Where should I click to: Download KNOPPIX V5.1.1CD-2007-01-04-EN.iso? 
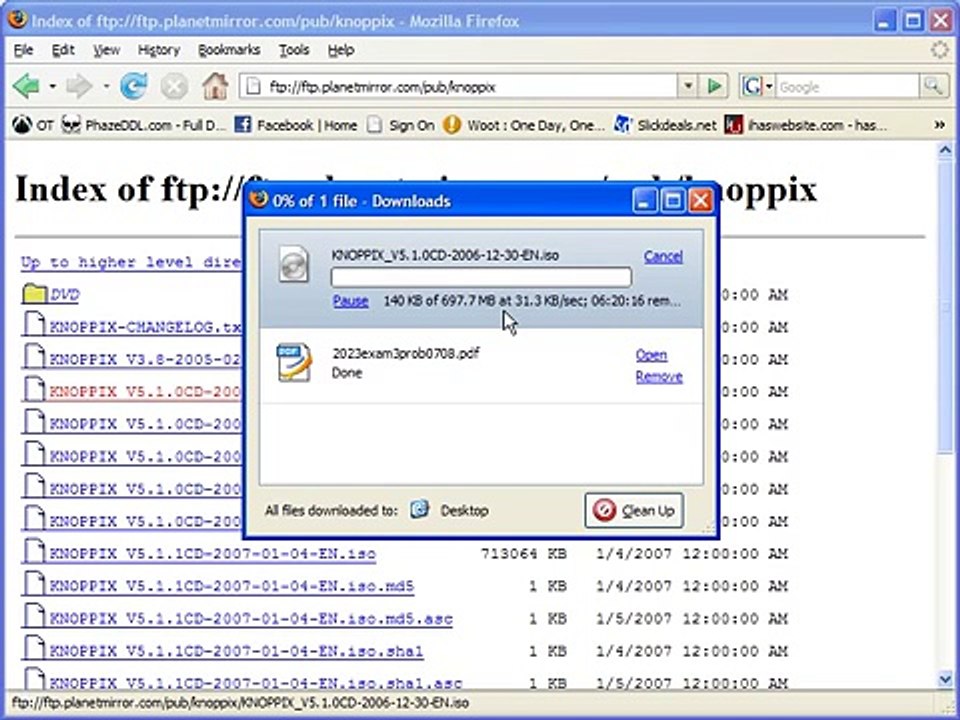(x=212, y=554)
